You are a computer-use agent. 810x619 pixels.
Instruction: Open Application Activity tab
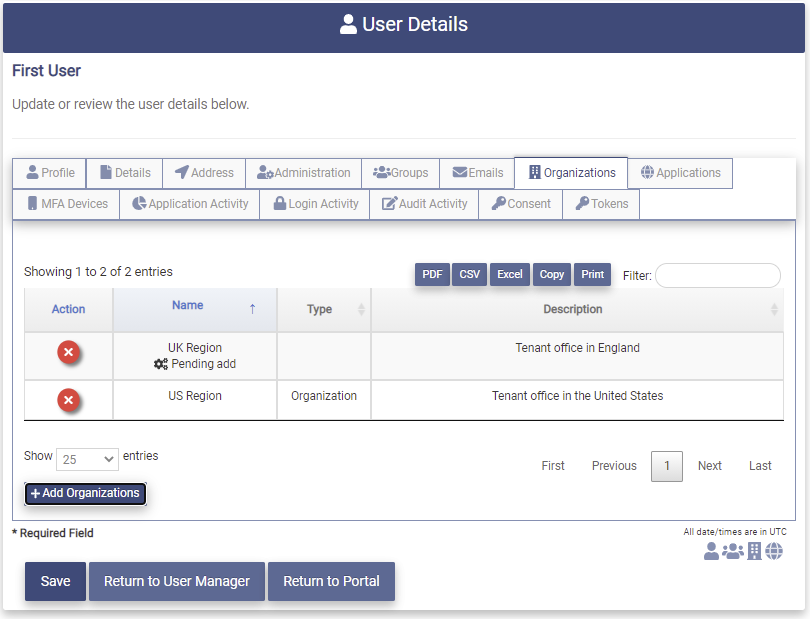pyautogui.click(x=190, y=204)
